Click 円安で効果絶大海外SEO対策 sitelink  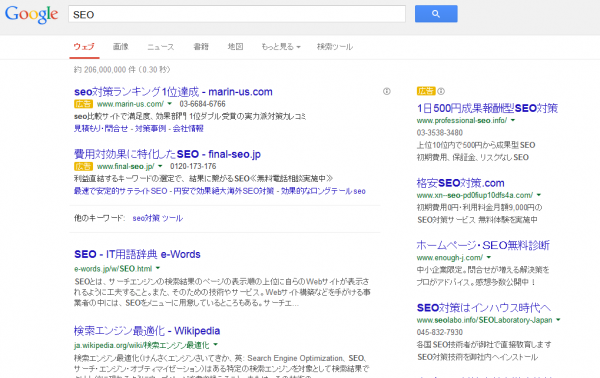click(x=224, y=191)
